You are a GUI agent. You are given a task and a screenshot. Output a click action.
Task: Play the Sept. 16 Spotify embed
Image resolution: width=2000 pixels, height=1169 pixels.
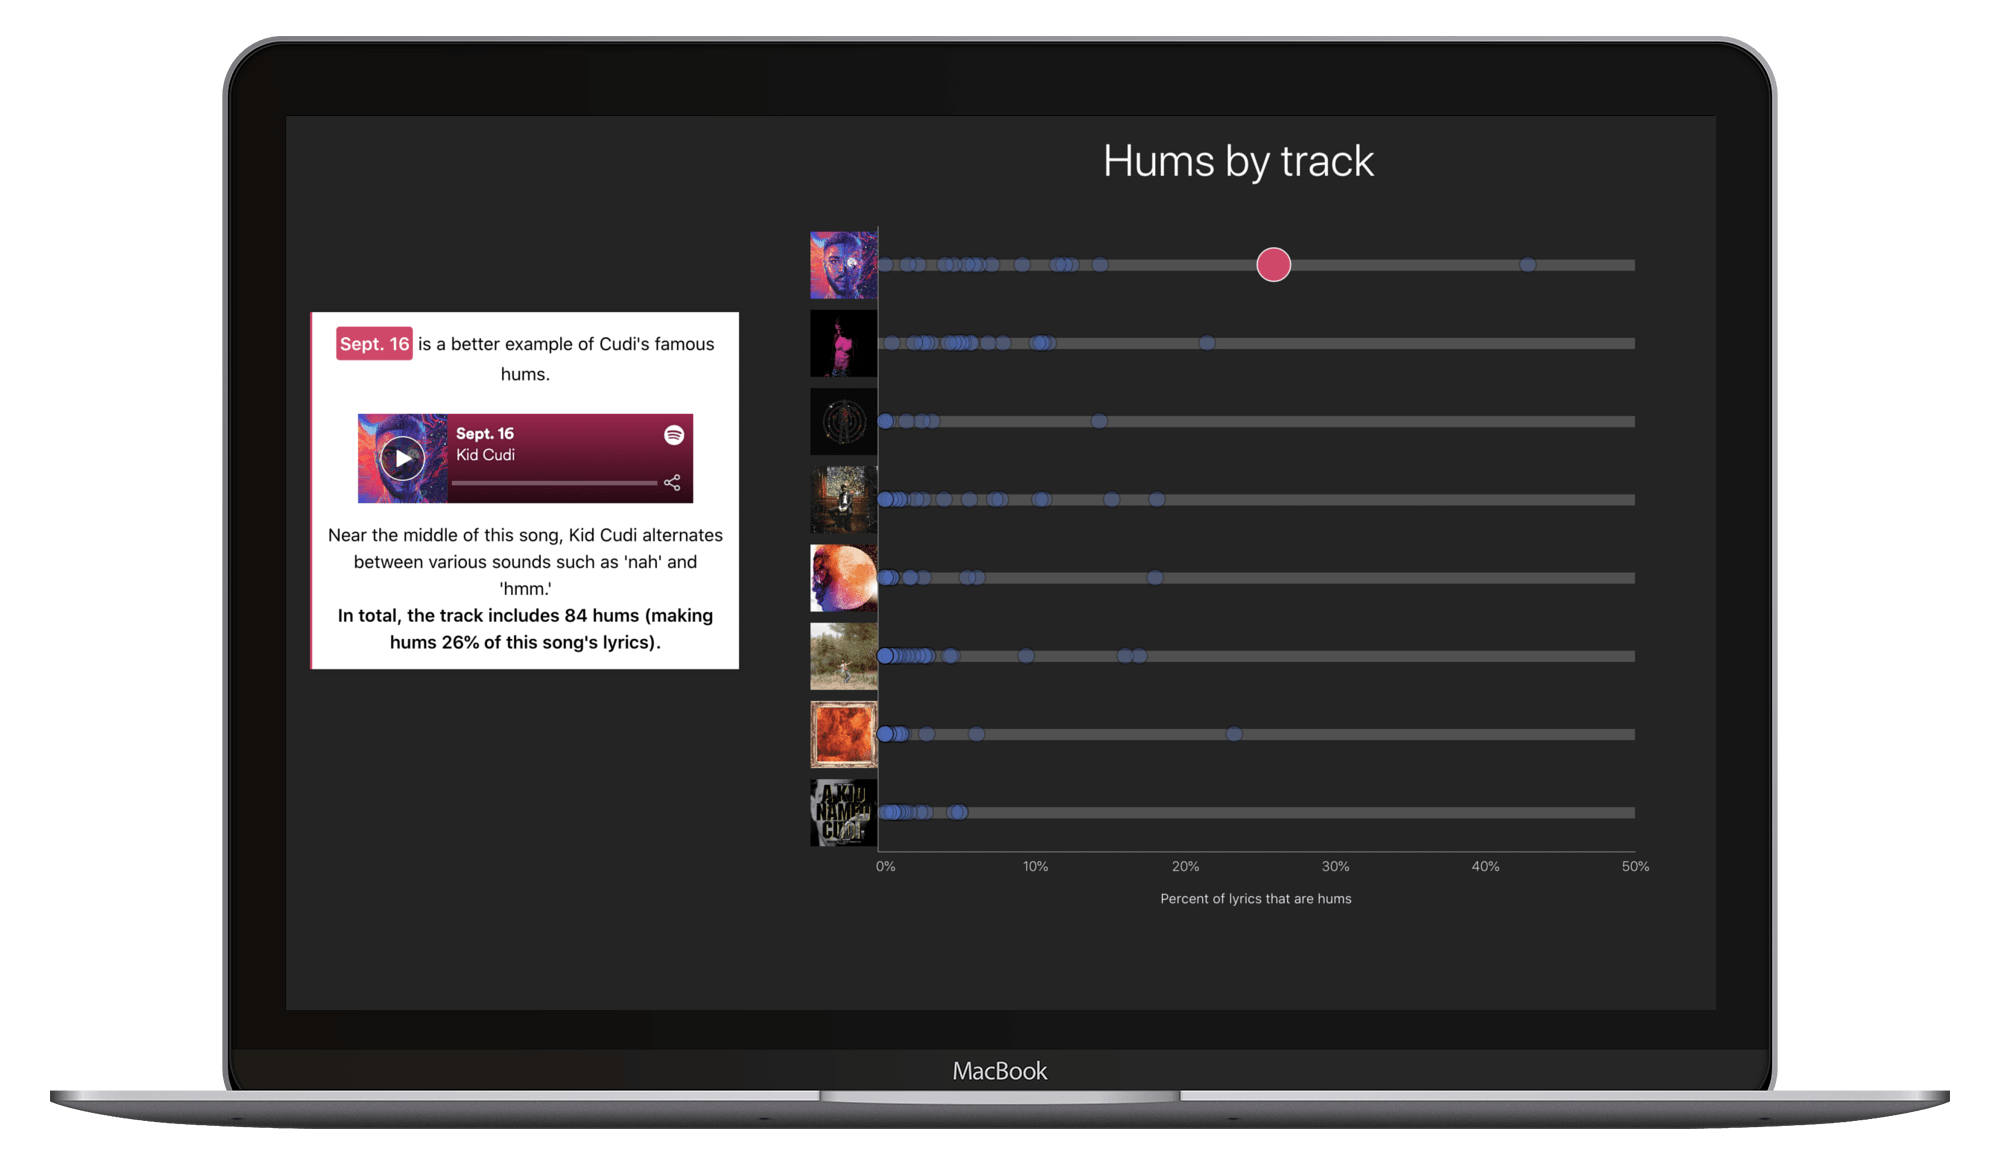(402, 459)
